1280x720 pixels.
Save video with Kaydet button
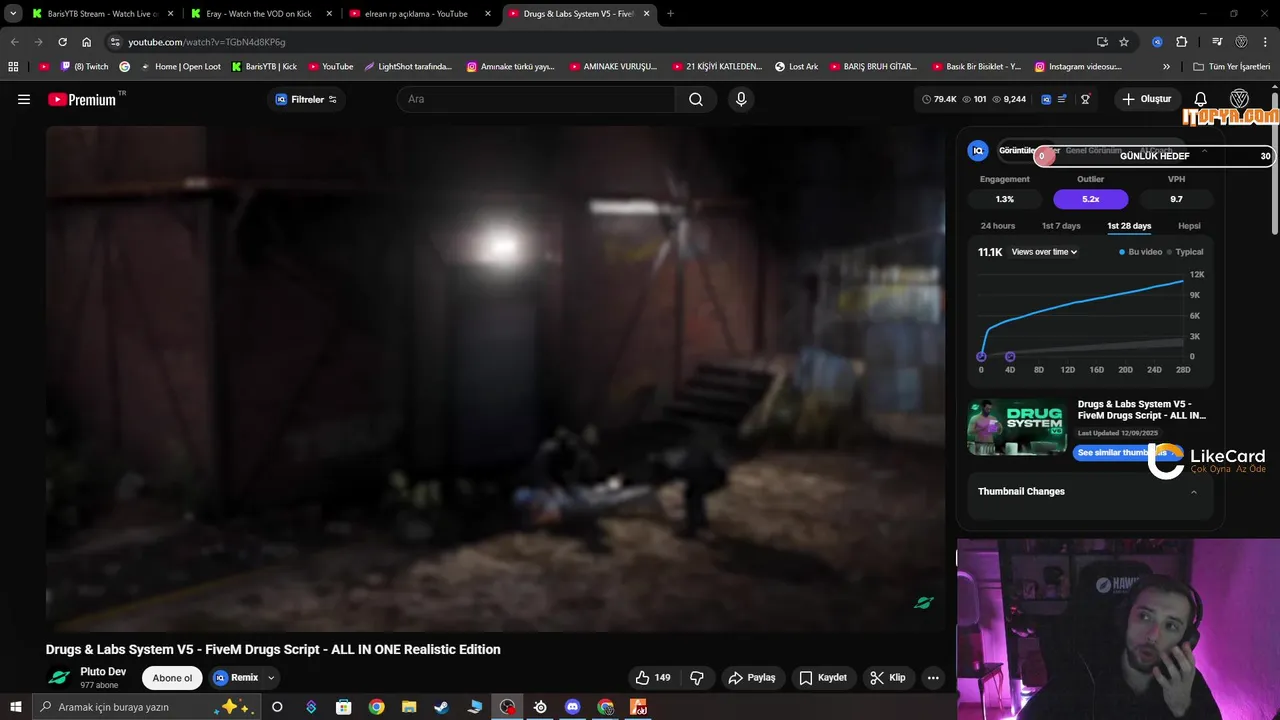[823, 677]
